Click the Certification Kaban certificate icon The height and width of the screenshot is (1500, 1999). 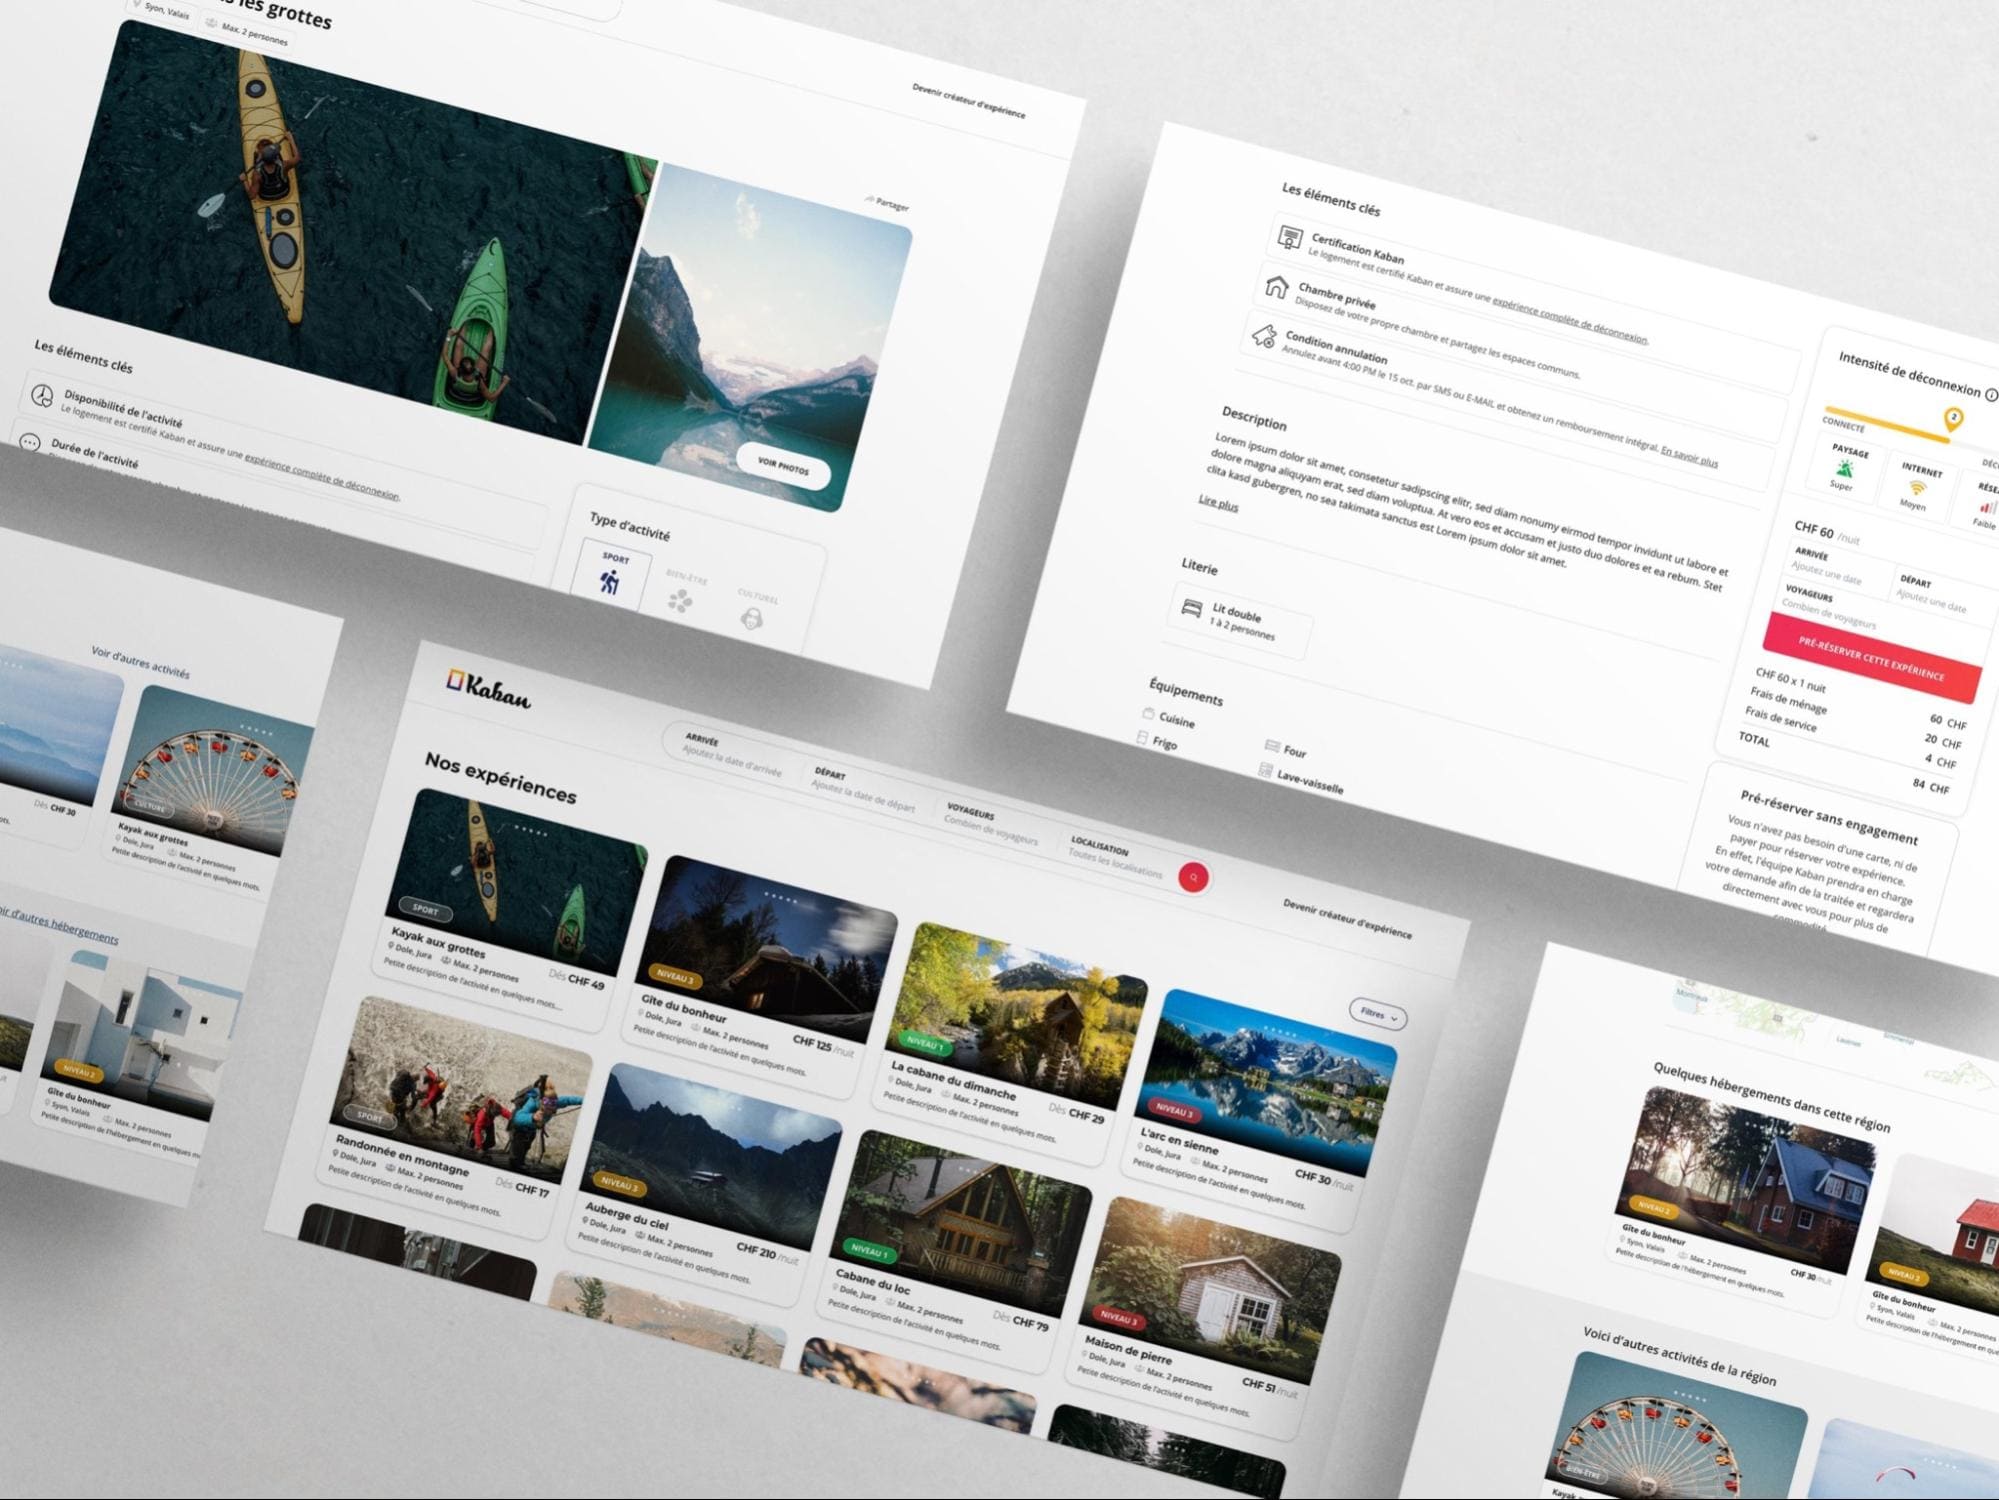[1291, 238]
